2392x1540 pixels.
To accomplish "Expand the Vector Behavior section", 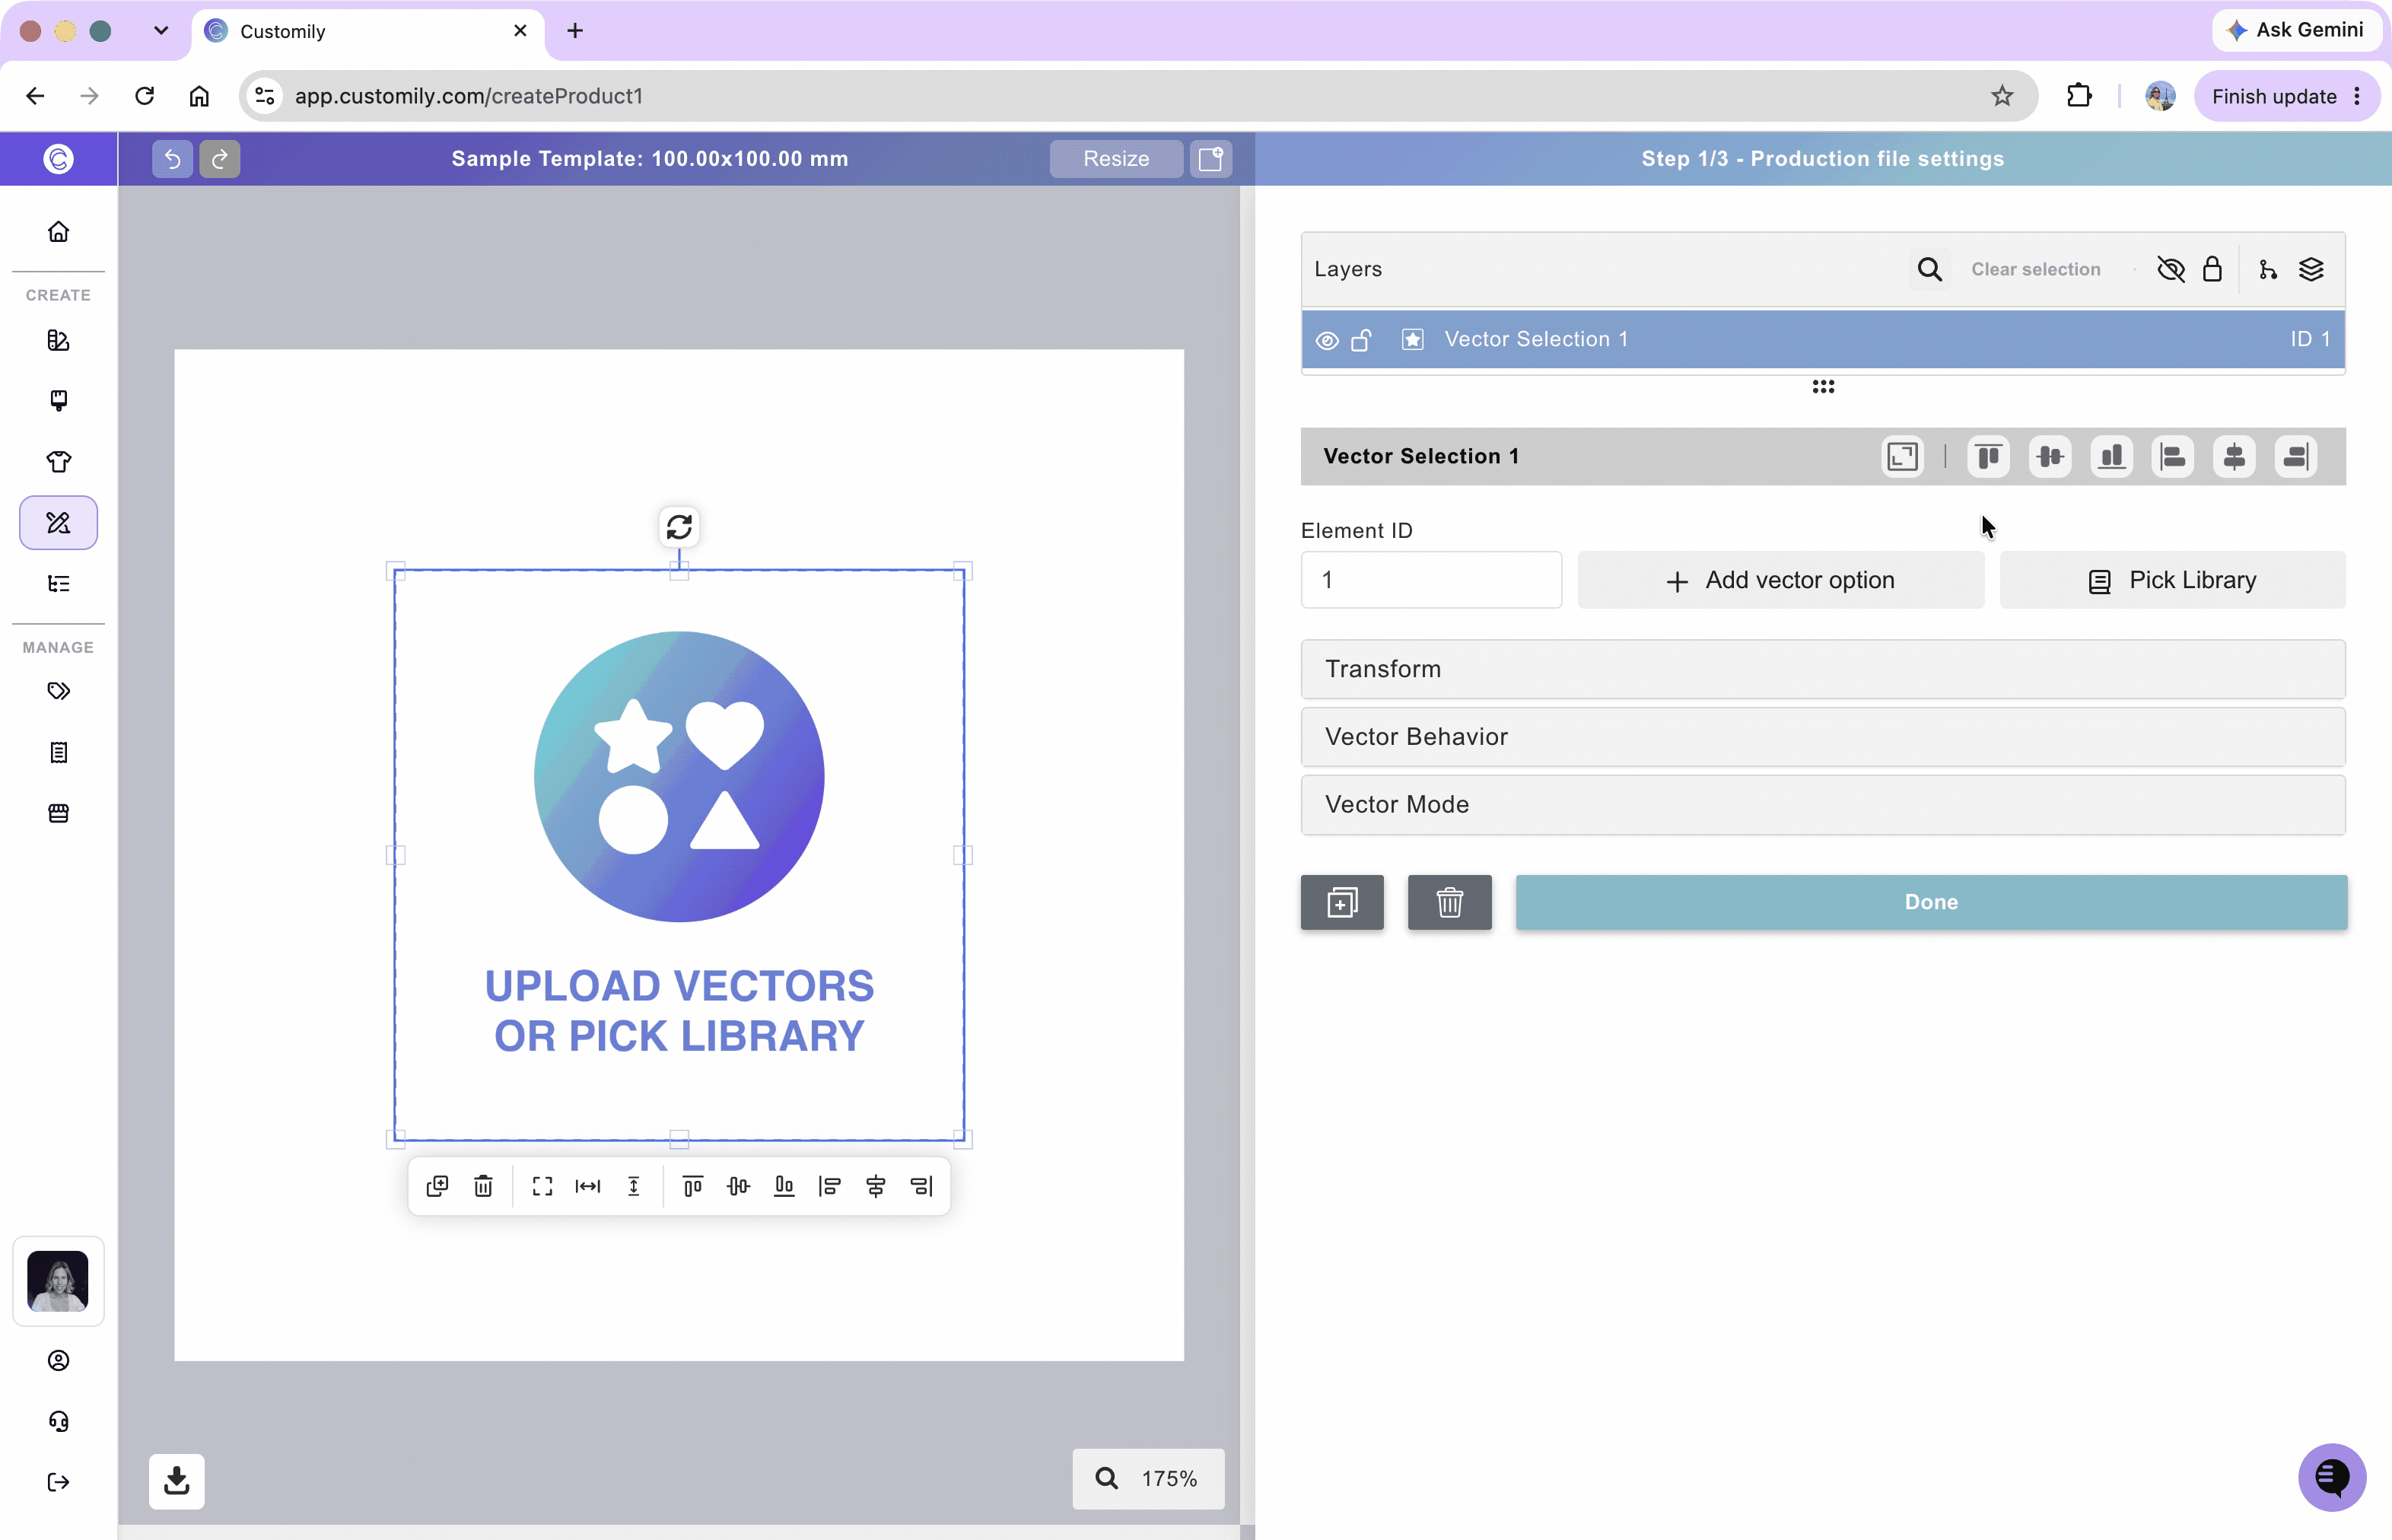I will tap(1822, 737).
